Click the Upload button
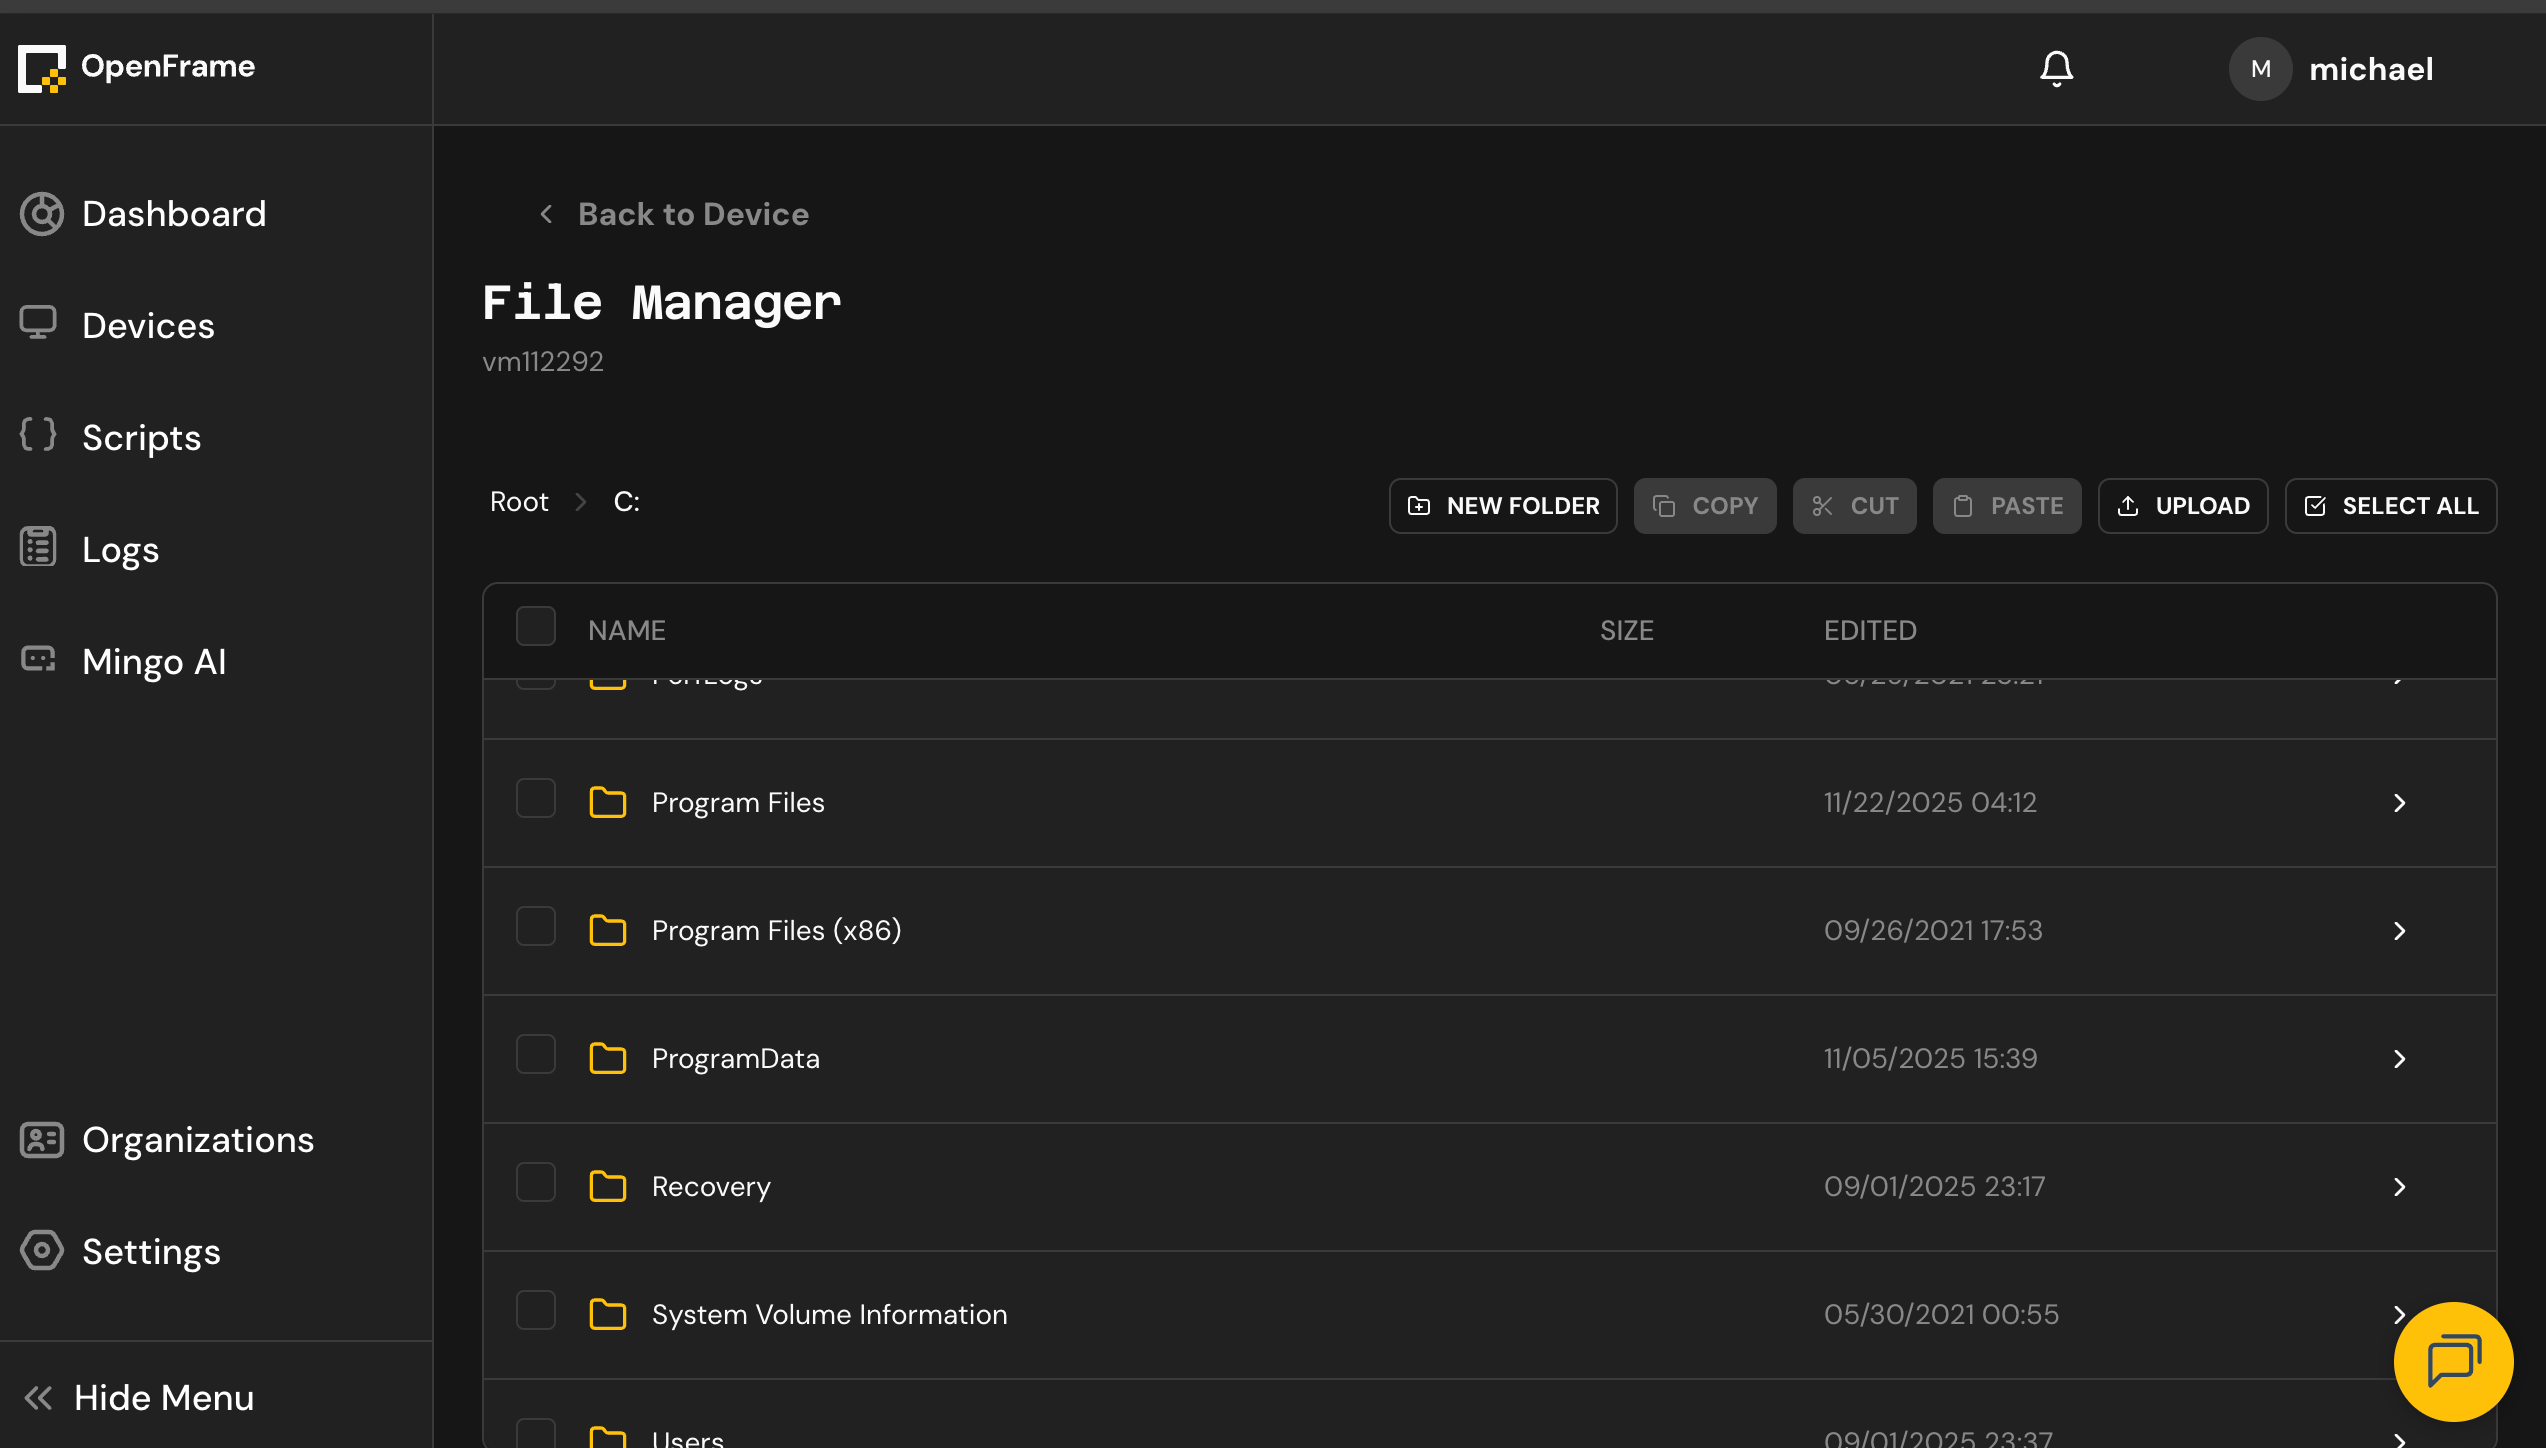The height and width of the screenshot is (1448, 2546). point(2183,506)
